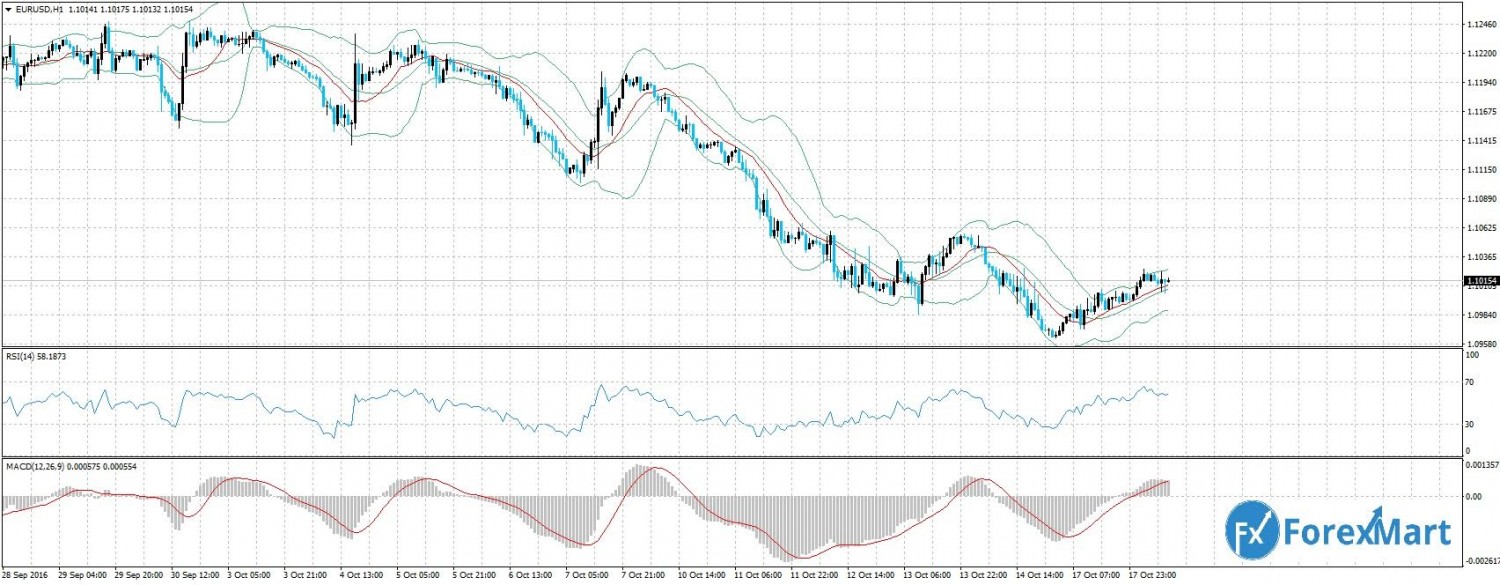Click the MACD 0.001357 scale label
The image size is (1500, 585).
[x=1481, y=466]
